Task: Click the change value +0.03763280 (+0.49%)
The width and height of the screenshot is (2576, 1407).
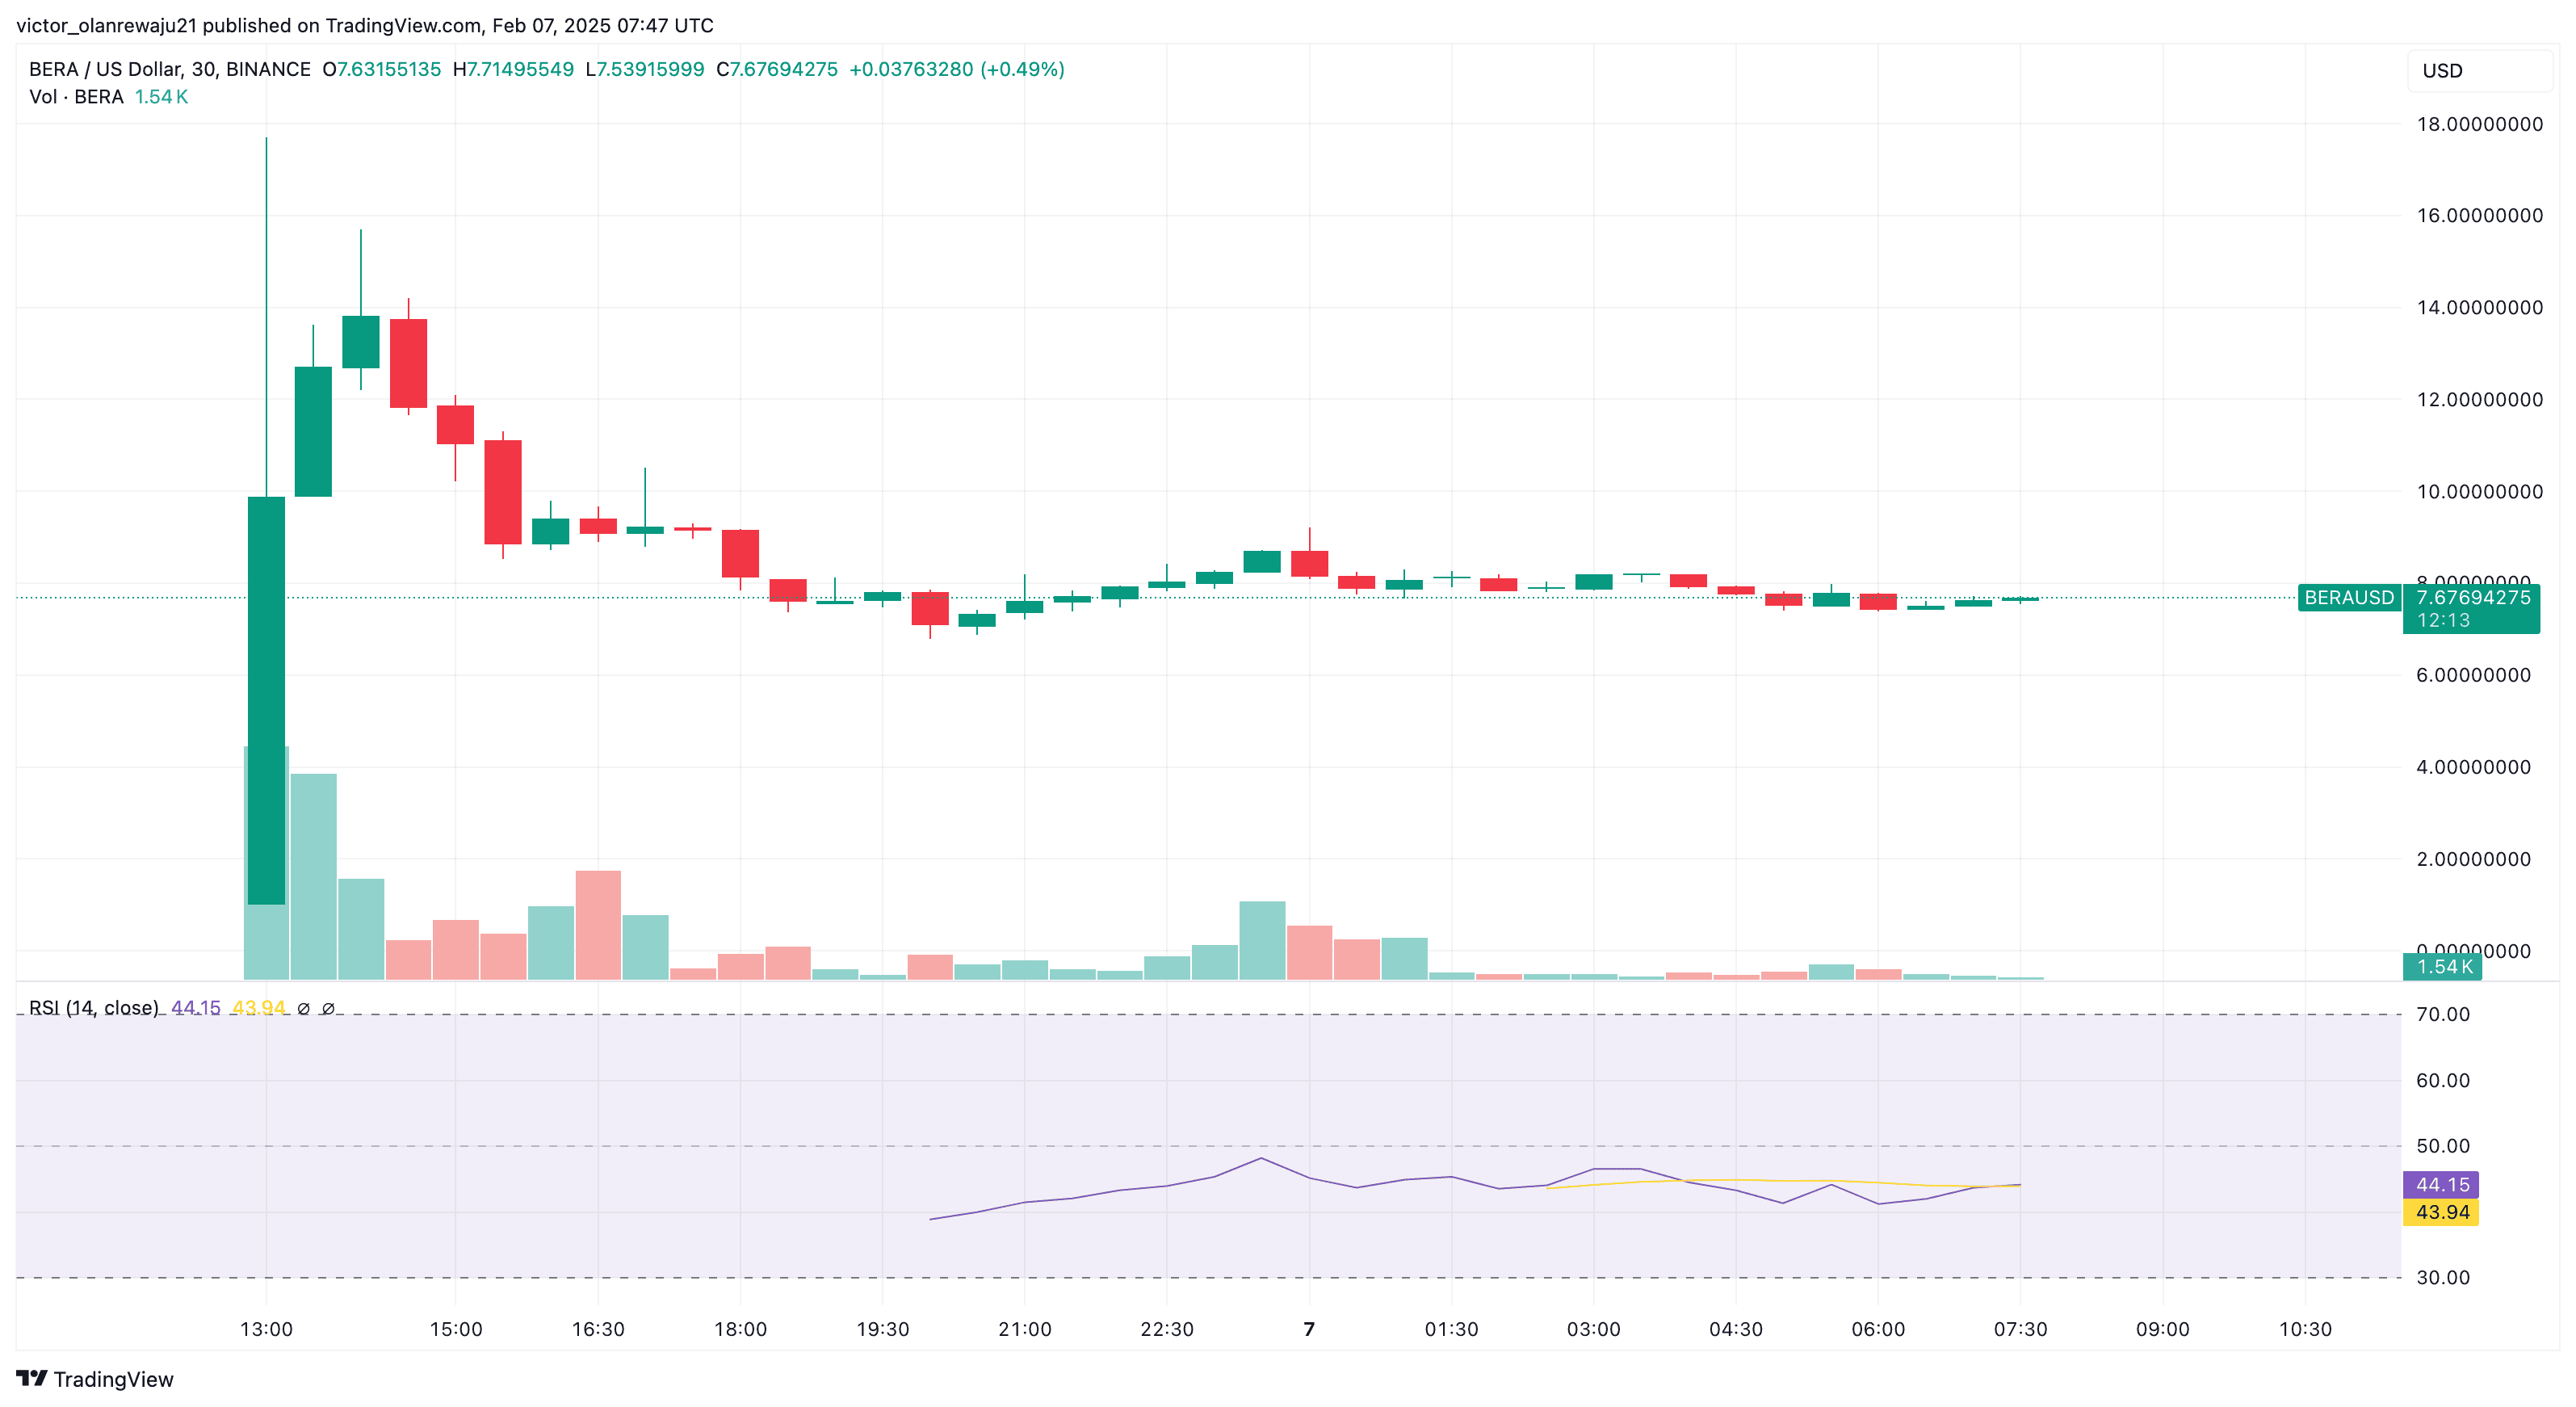Action: pos(957,69)
